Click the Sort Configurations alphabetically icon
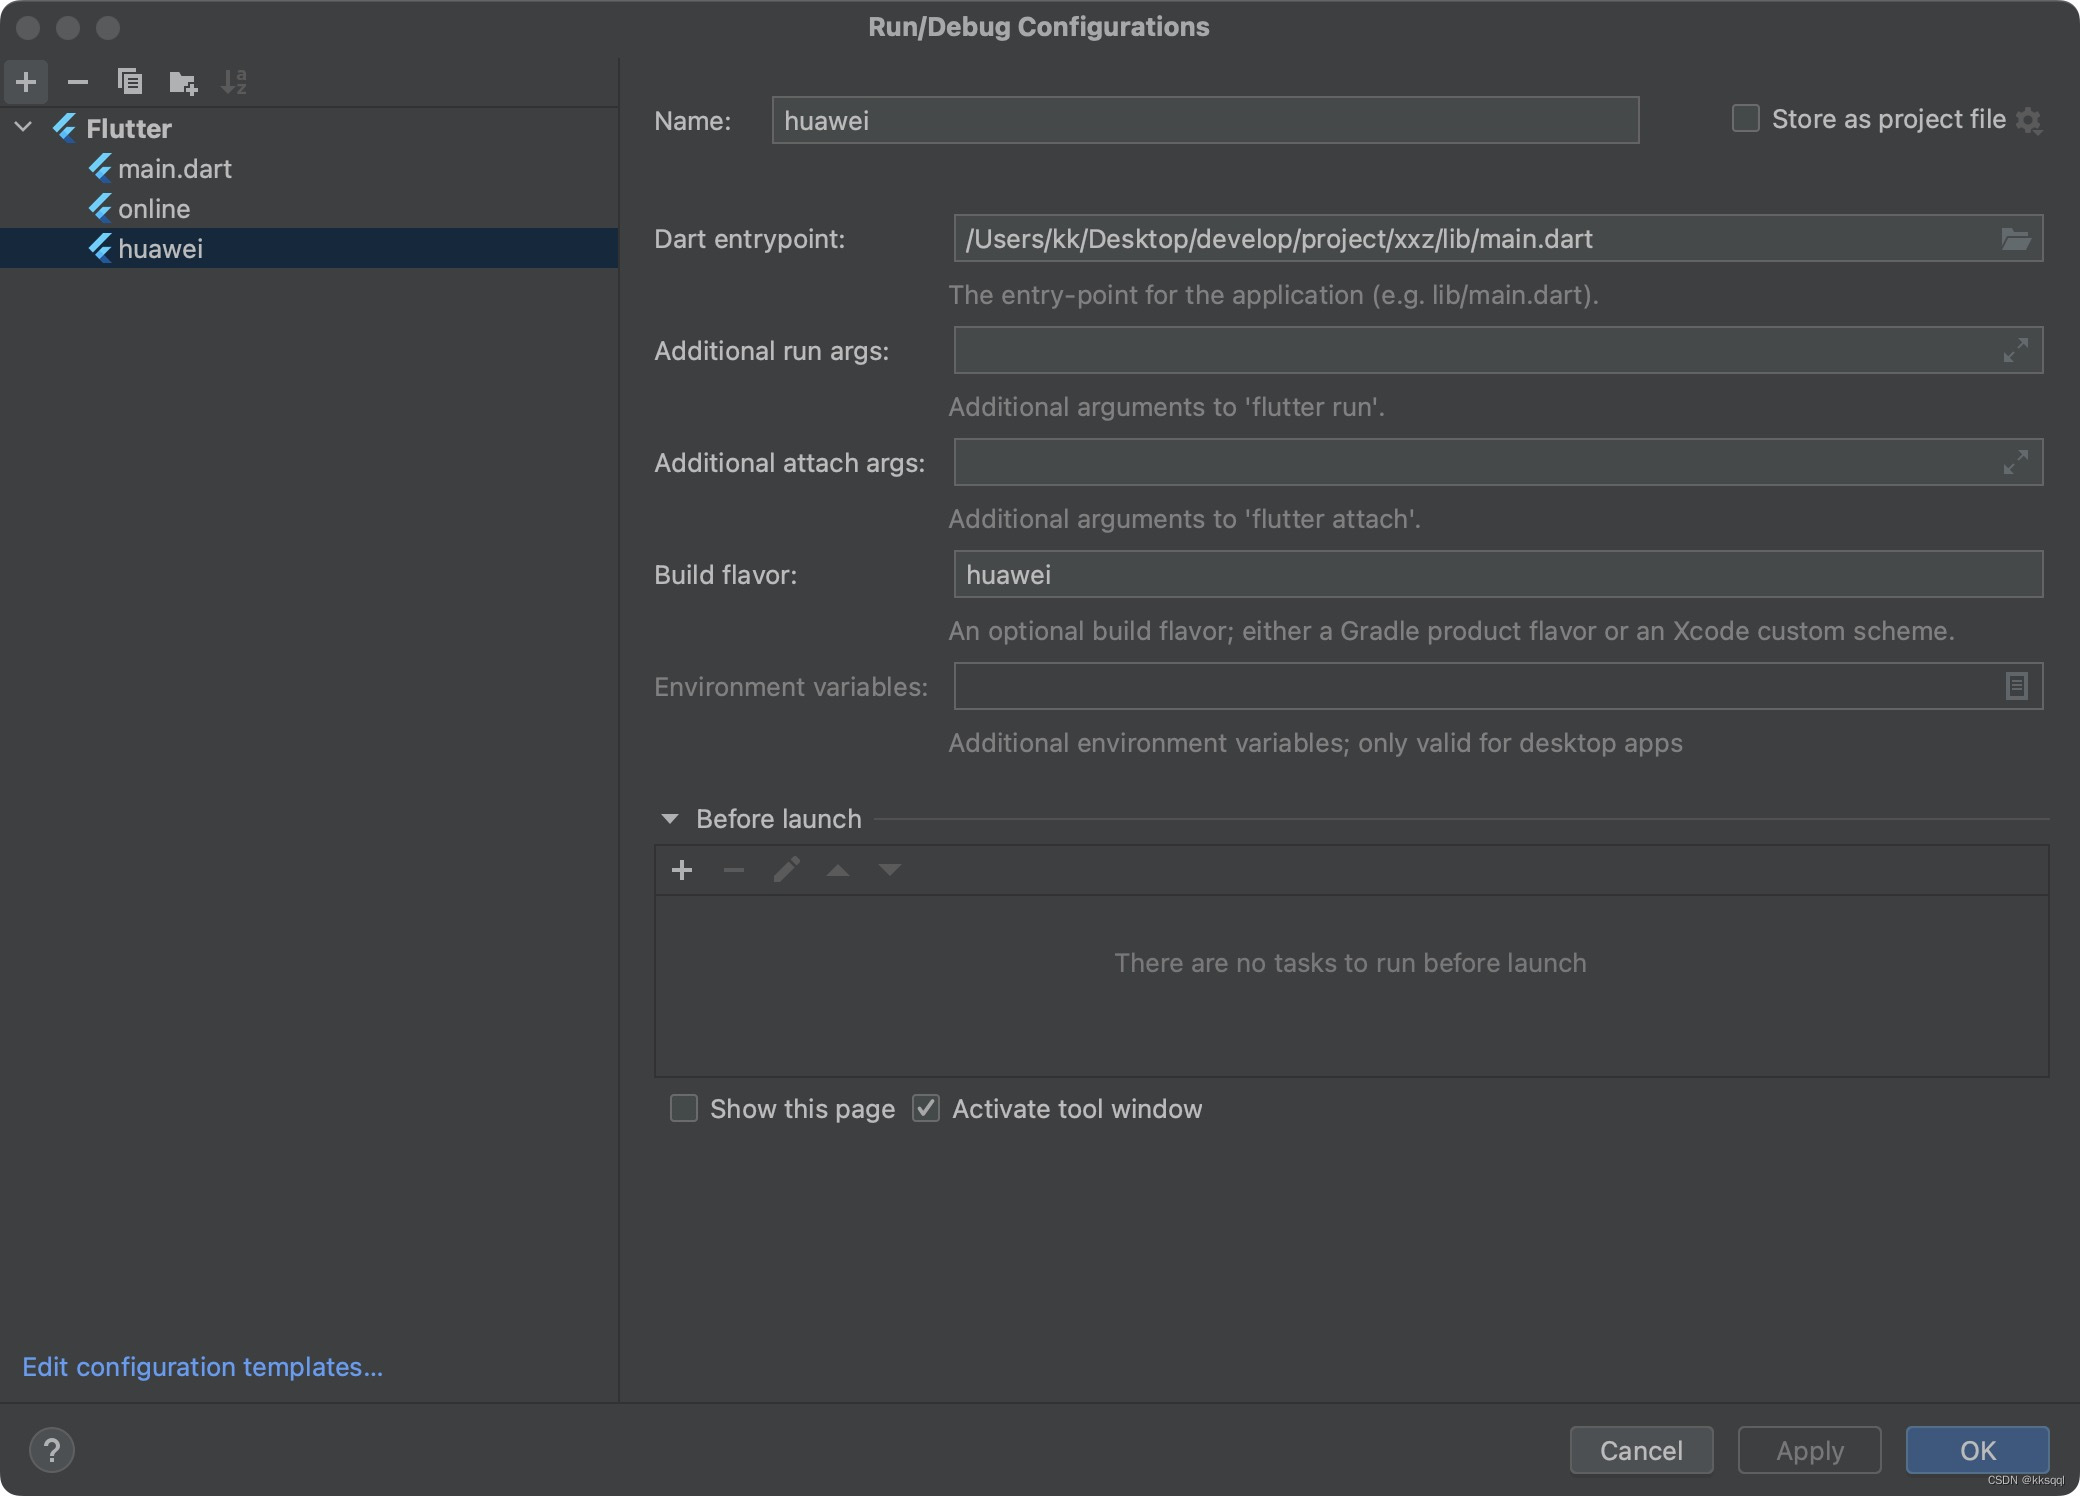Image resolution: width=2080 pixels, height=1496 pixels. tap(234, 82)
